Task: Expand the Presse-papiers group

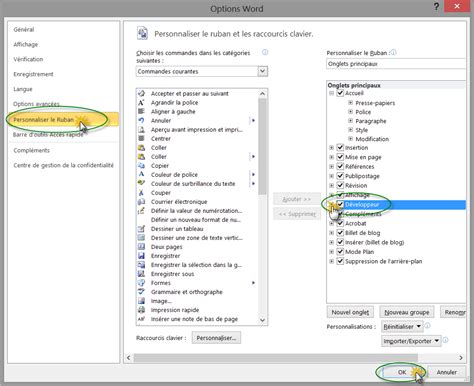Action: pyautogui.click(x=350, y=103)
